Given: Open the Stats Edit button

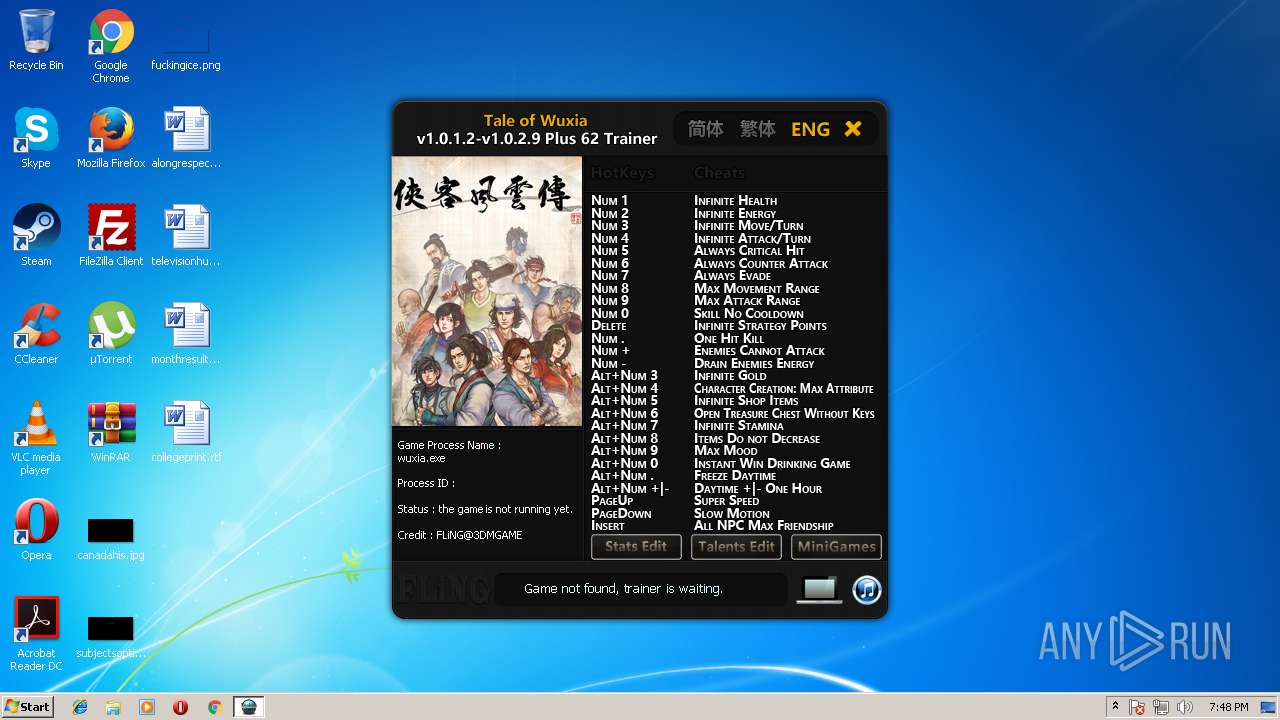Looking at the screenshot, I should coord(636,547).
